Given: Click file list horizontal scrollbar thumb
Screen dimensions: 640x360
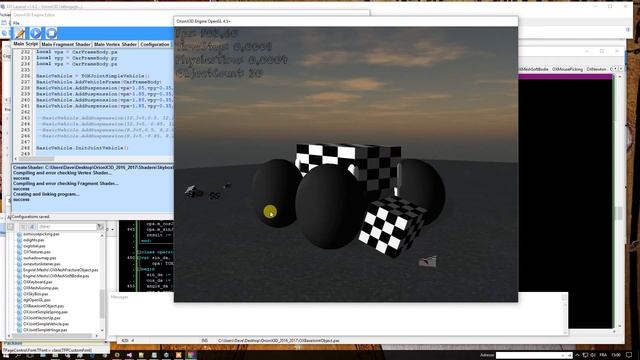Looking at the screenshot, I should coord(51,336).
